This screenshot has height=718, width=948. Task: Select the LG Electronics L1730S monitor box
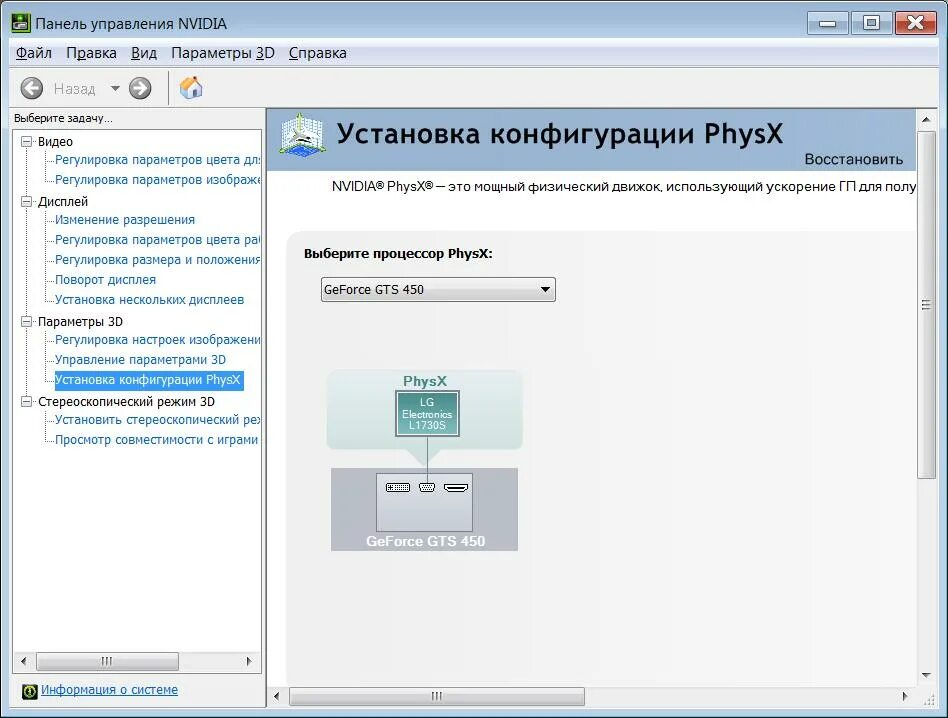tap(427, 413)
